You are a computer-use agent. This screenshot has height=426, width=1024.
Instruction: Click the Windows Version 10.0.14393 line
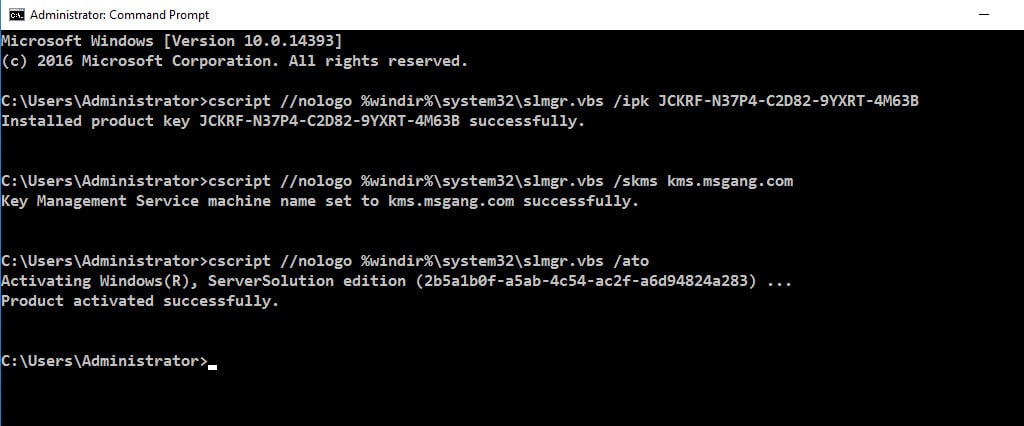point(171,41)
